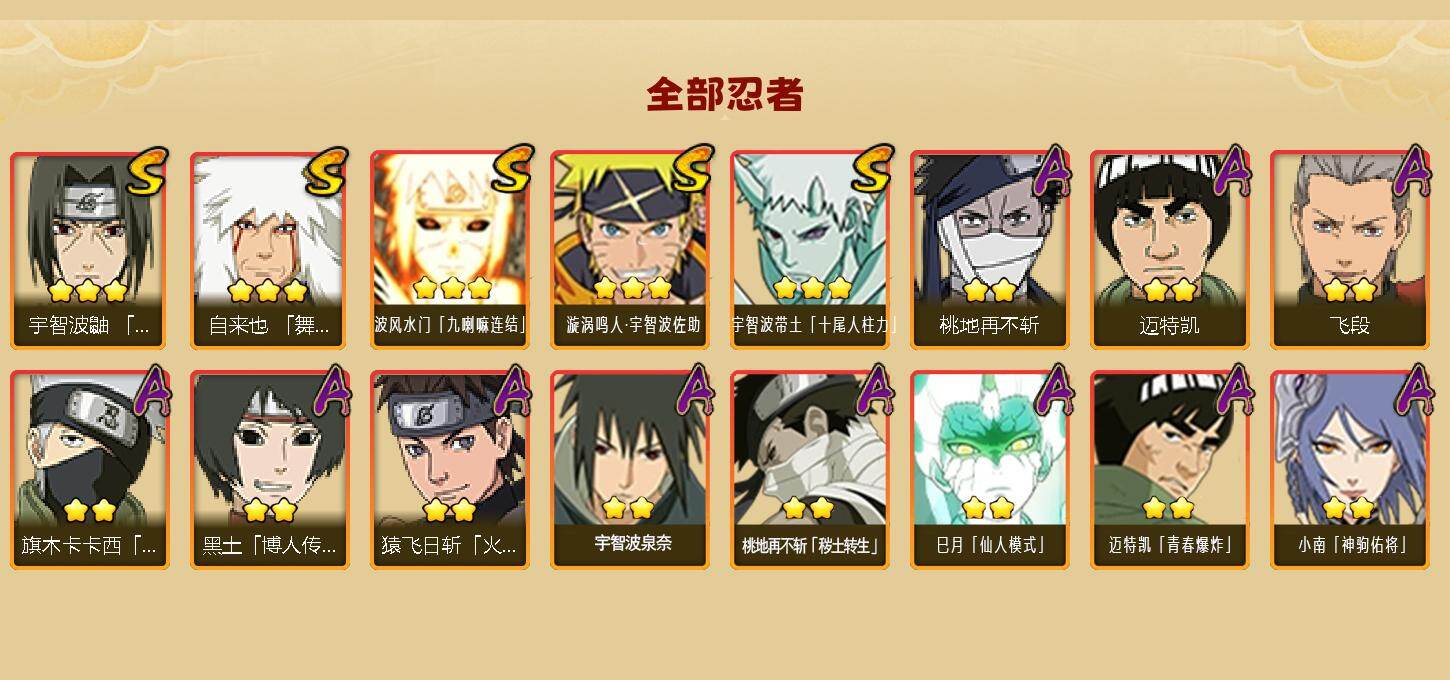Choose the 迈特凯「青春爆炸」card

(x=1170, y=470)
